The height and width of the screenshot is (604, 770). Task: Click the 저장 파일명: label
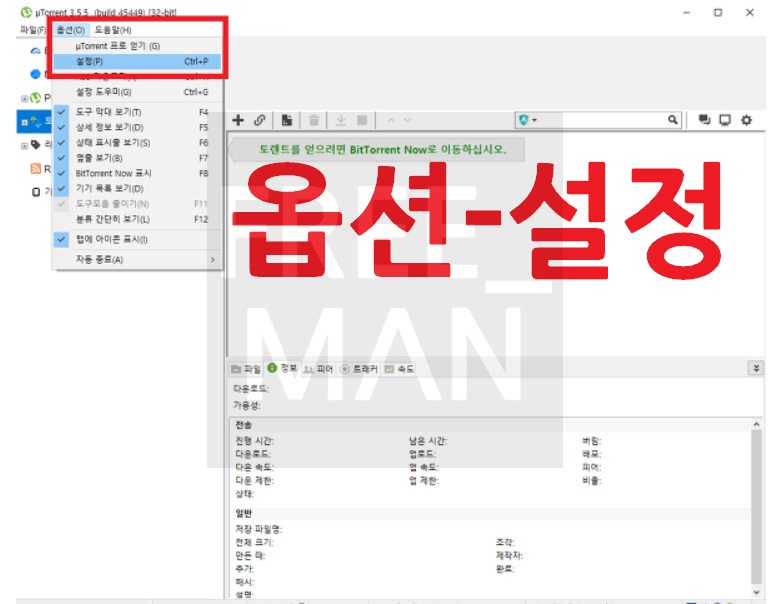point(259,529)
